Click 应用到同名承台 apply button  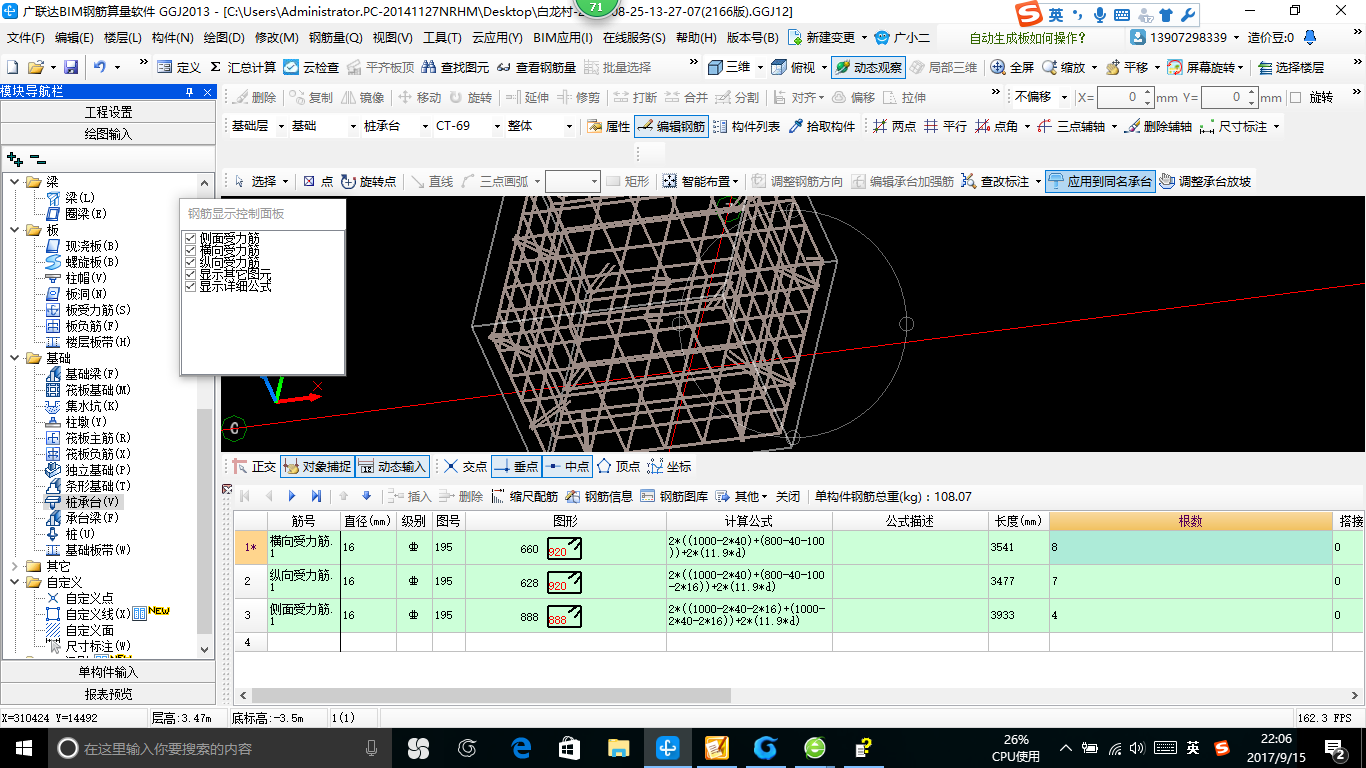coord(1100,182)
